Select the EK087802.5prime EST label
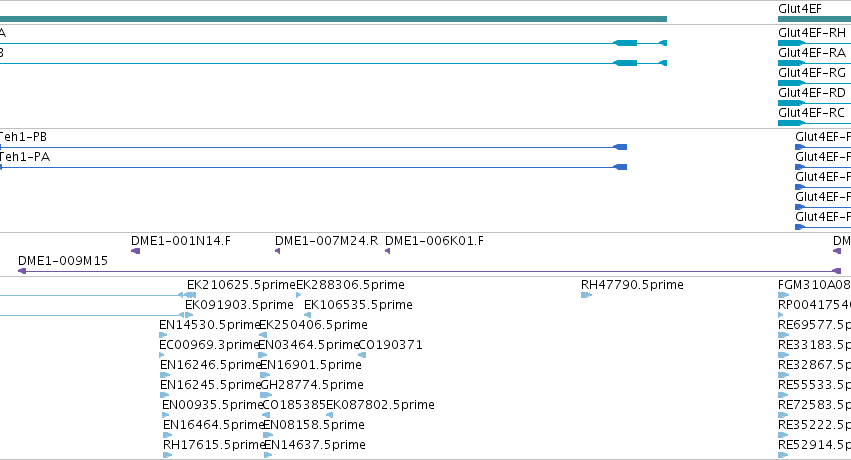This screenshot has height=460, width=851. pyautogui.click(x=380, y=405)
